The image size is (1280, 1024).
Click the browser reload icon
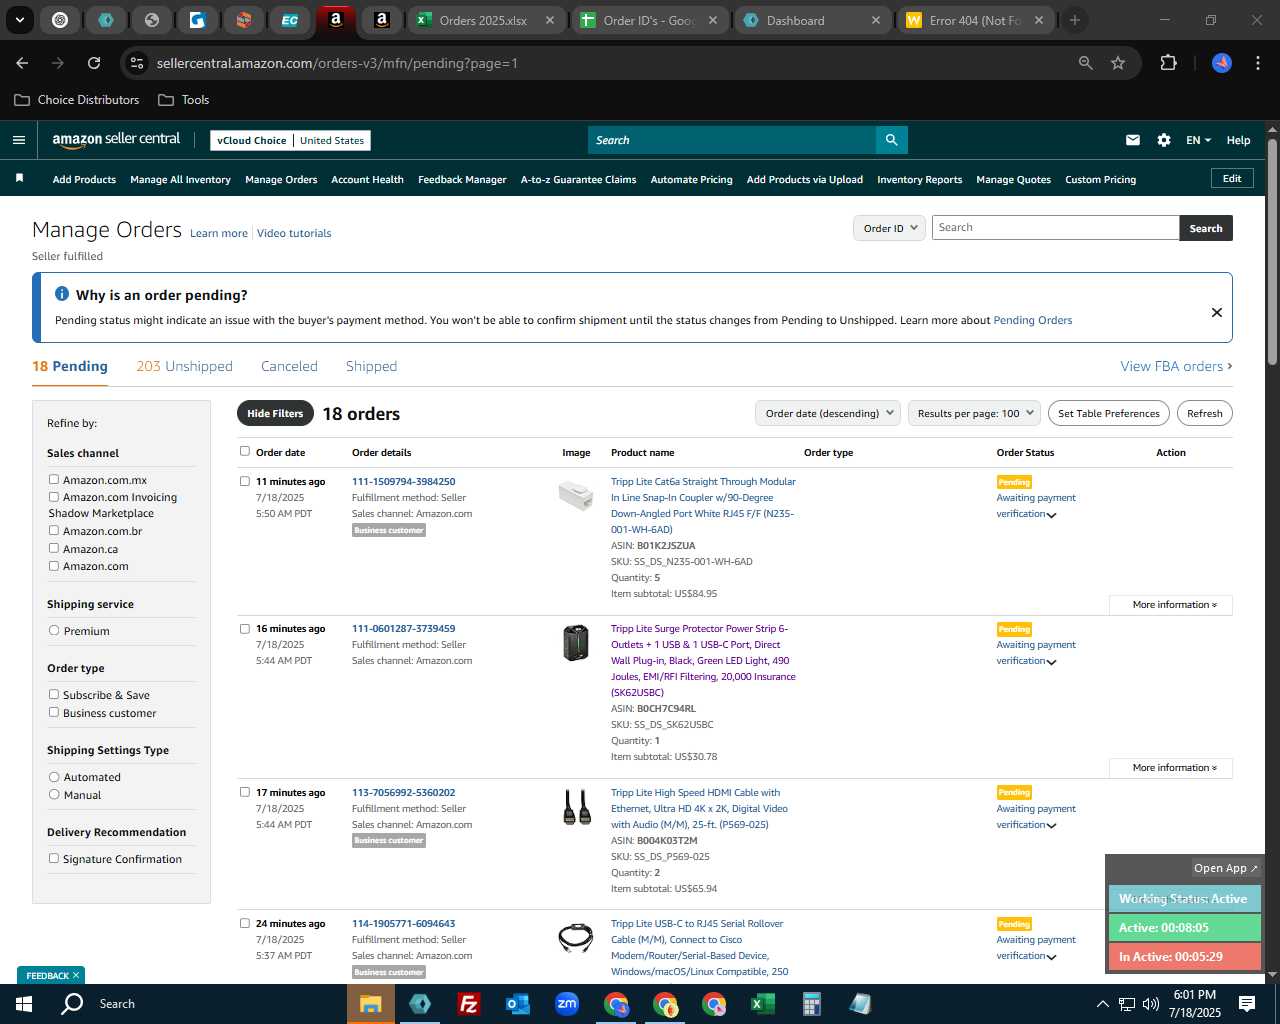[x=94, y=63]
